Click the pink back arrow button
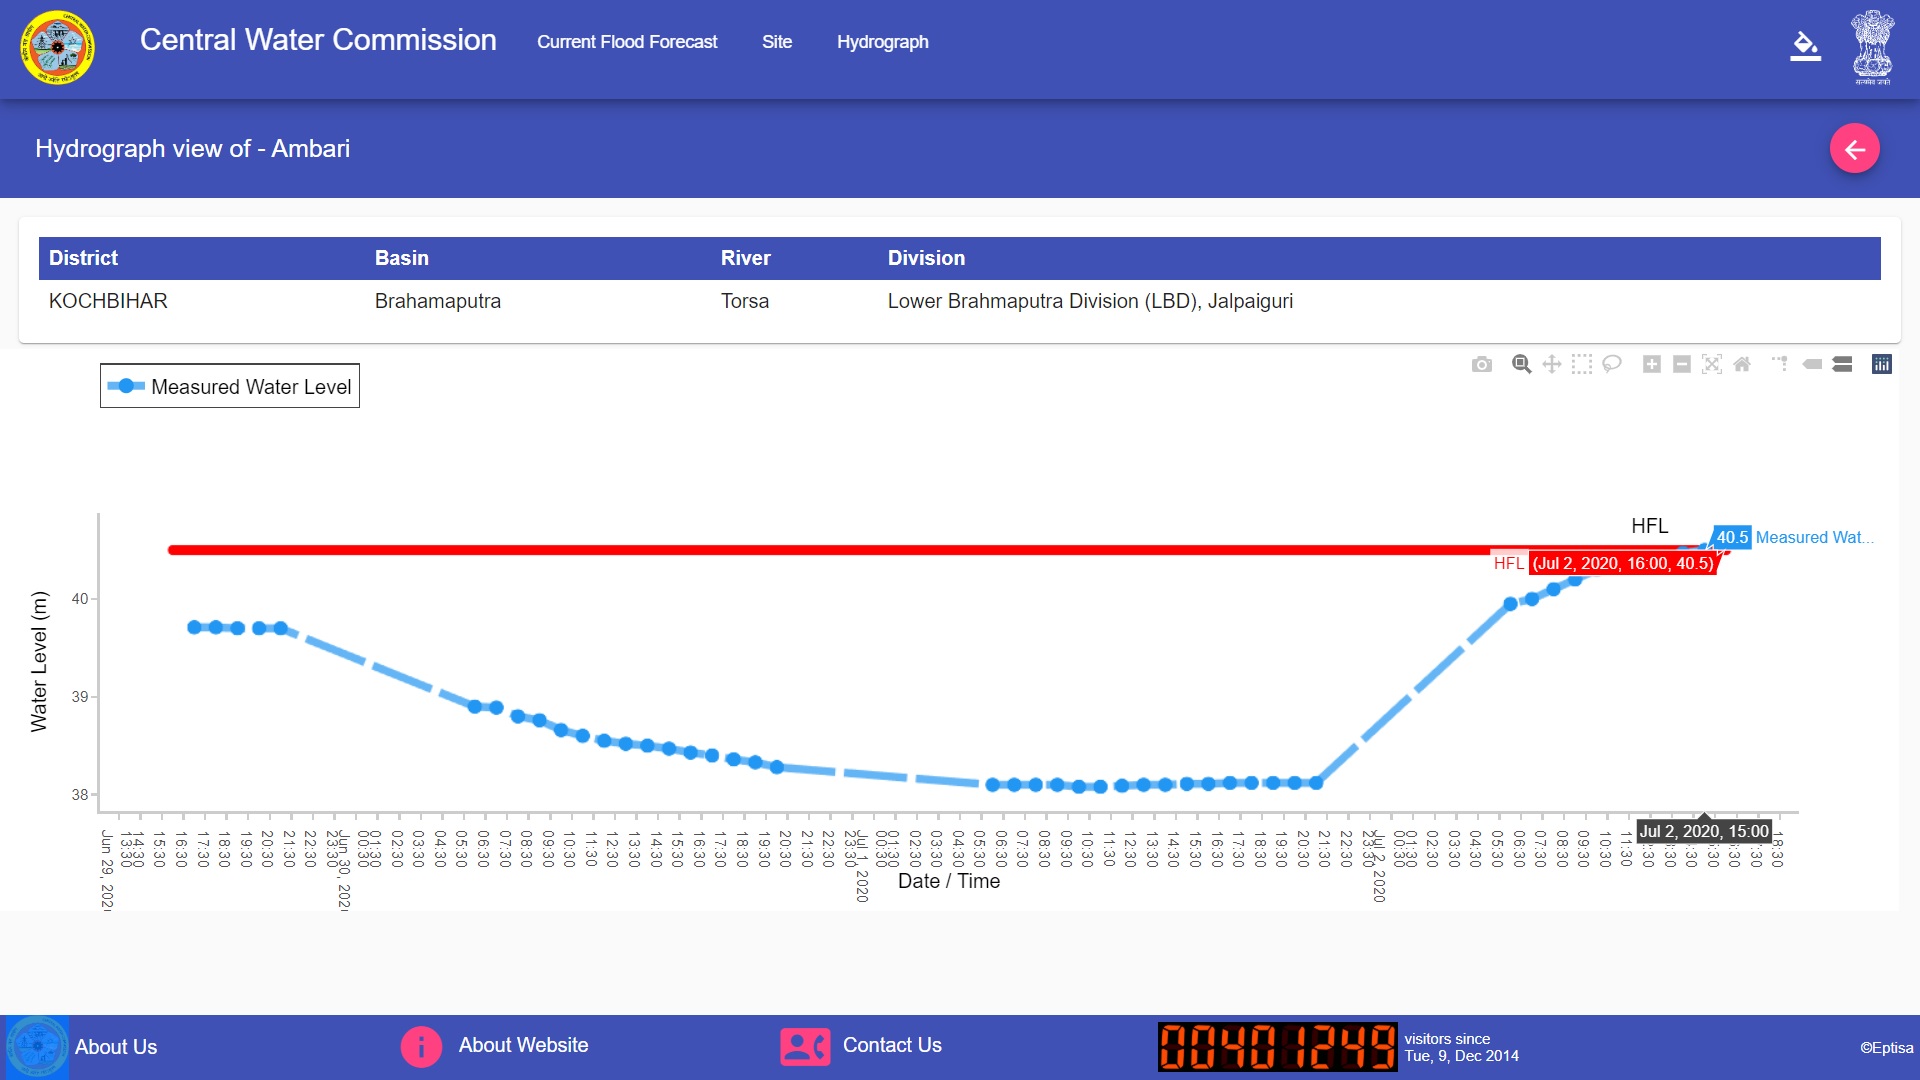Viewport: 1920px width, 1080px height. (x=1854, y=149)
